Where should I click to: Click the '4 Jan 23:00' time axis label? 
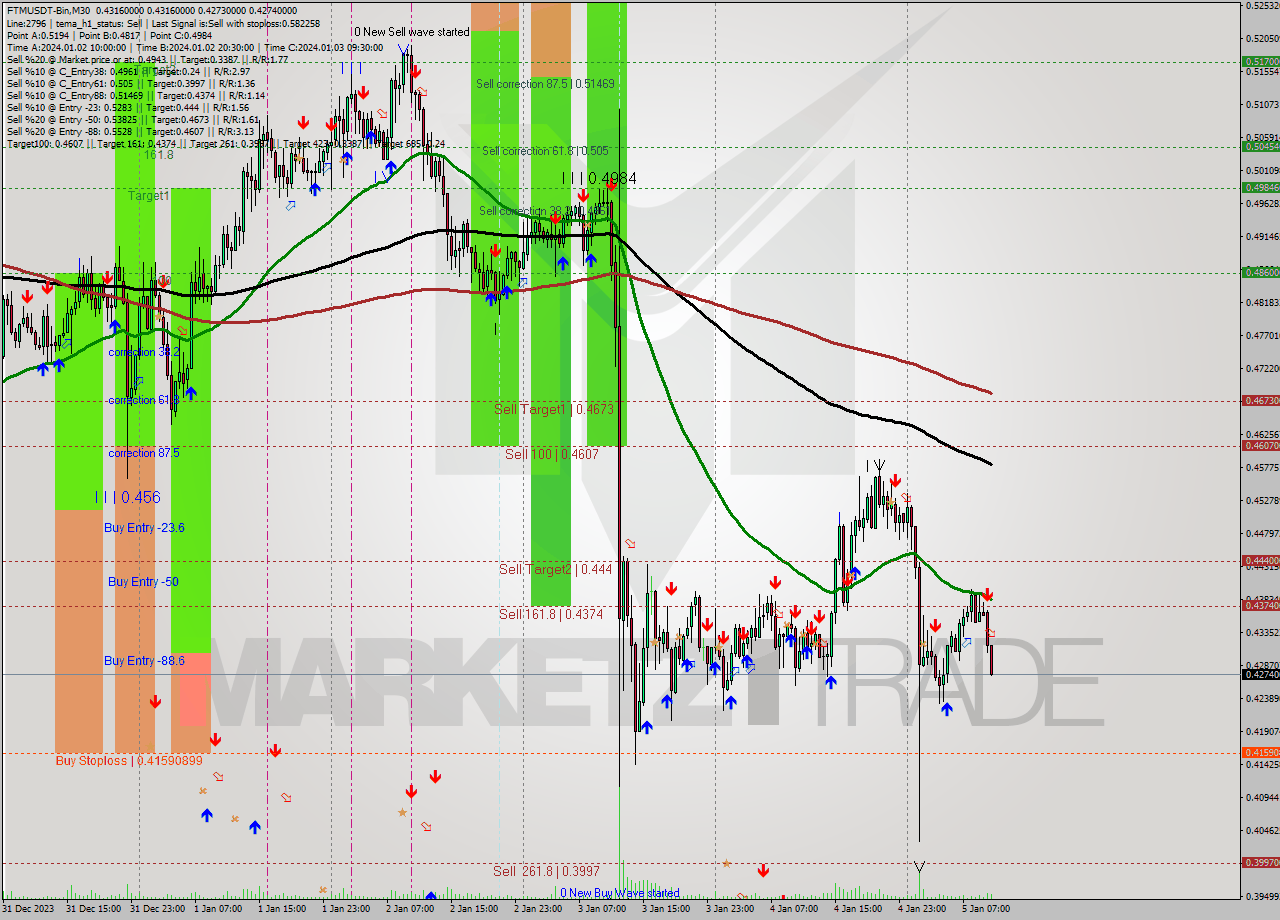(922, 909)
